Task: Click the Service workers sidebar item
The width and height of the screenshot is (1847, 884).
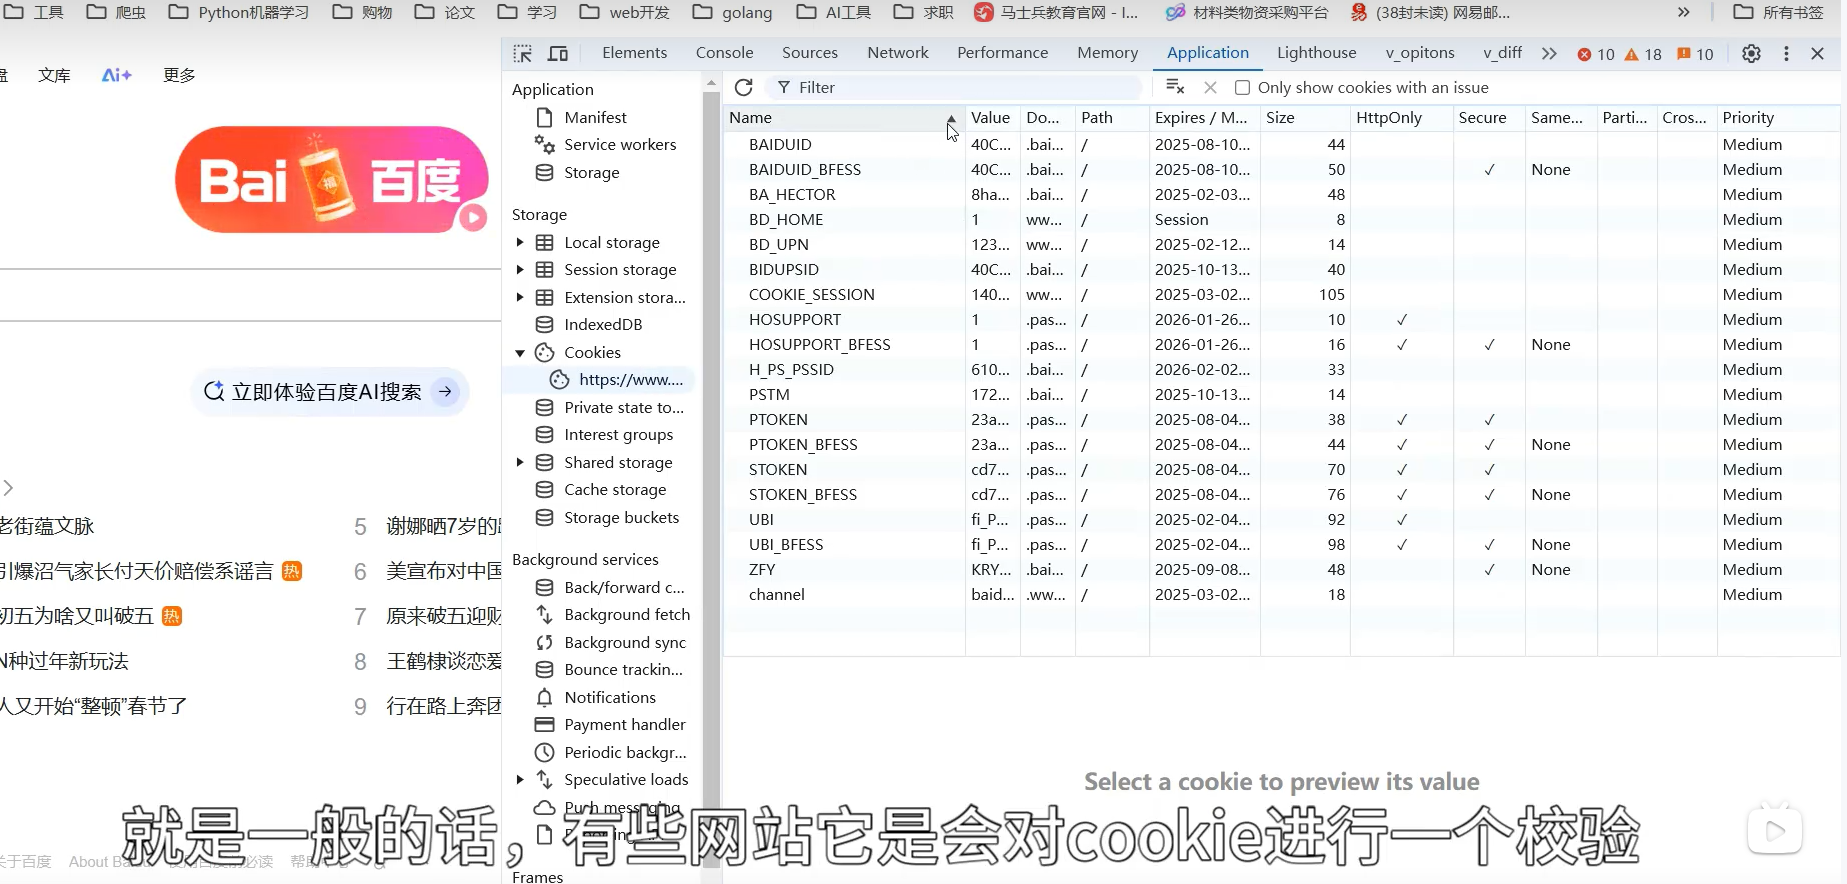Action: pyautogui.click(x=619, y=145)
